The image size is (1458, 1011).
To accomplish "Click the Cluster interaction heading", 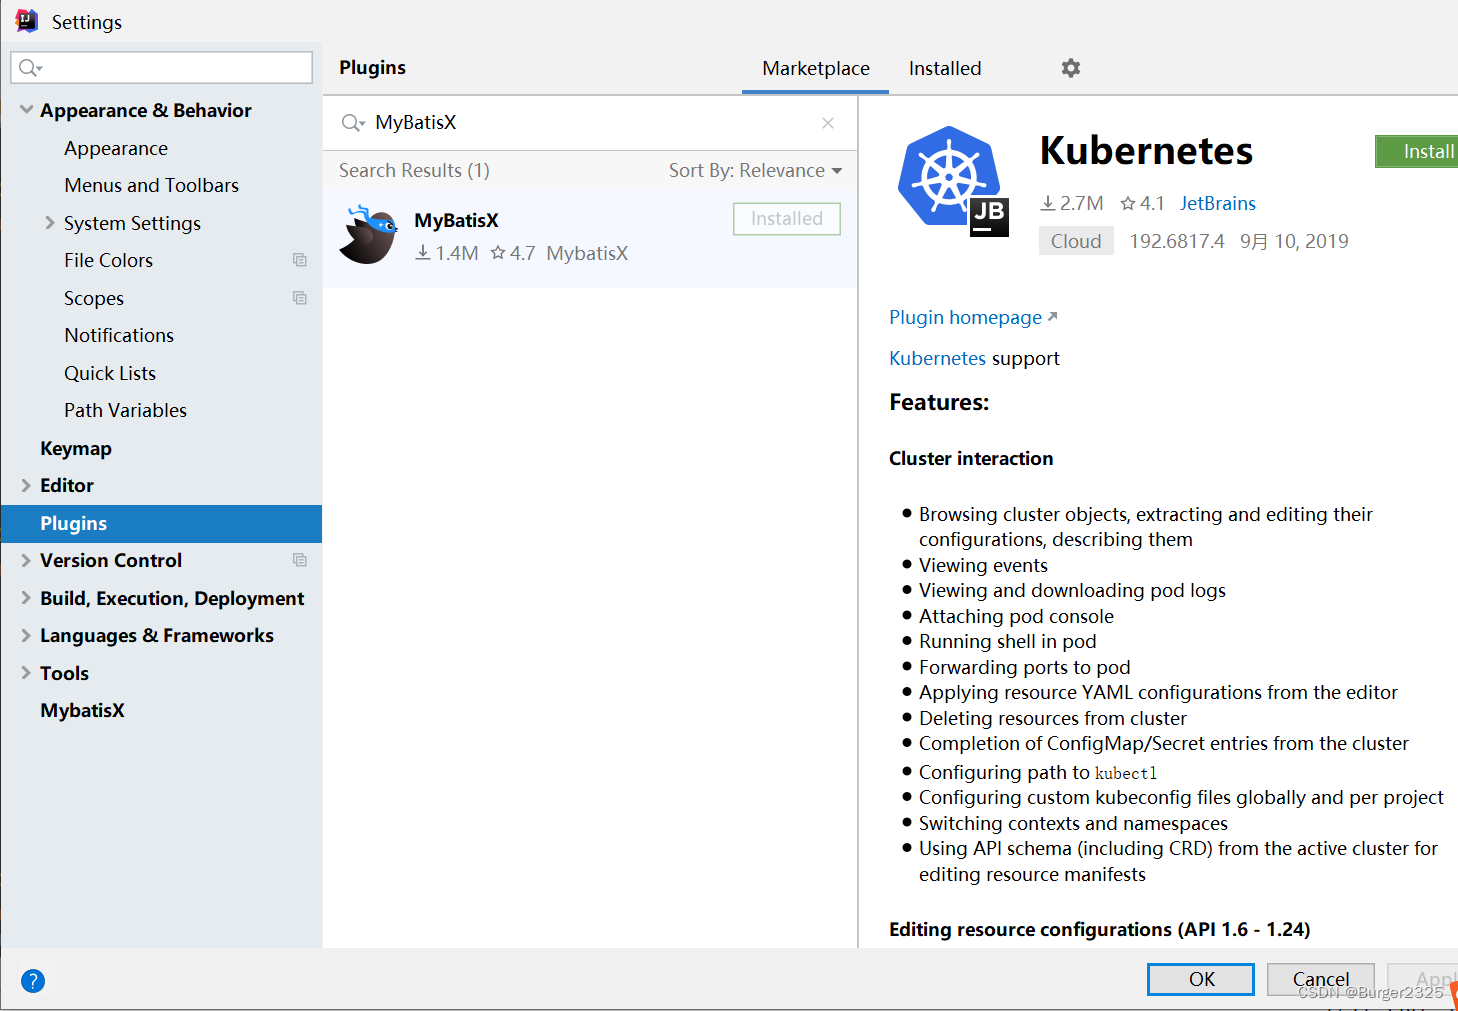I will (971, 458).
